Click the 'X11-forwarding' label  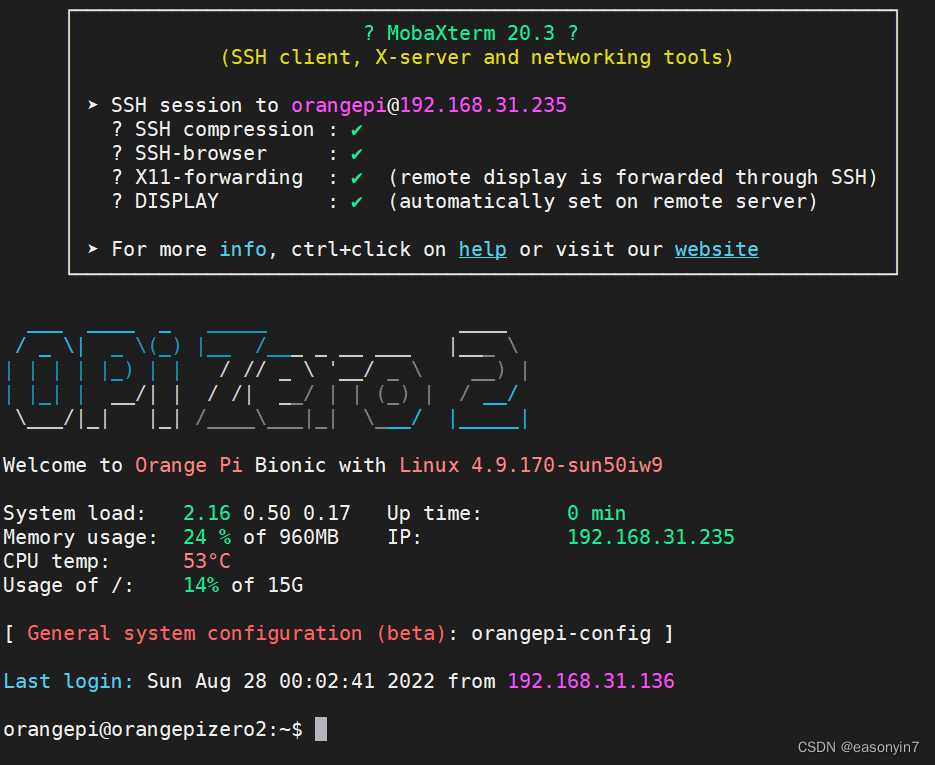(219, 178)
